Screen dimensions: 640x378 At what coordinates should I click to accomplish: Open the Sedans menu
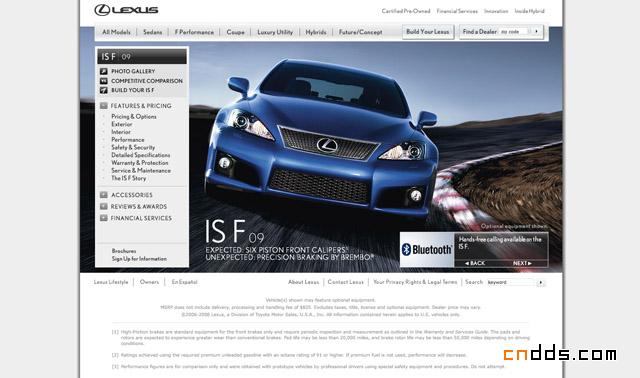pos(153,32)
